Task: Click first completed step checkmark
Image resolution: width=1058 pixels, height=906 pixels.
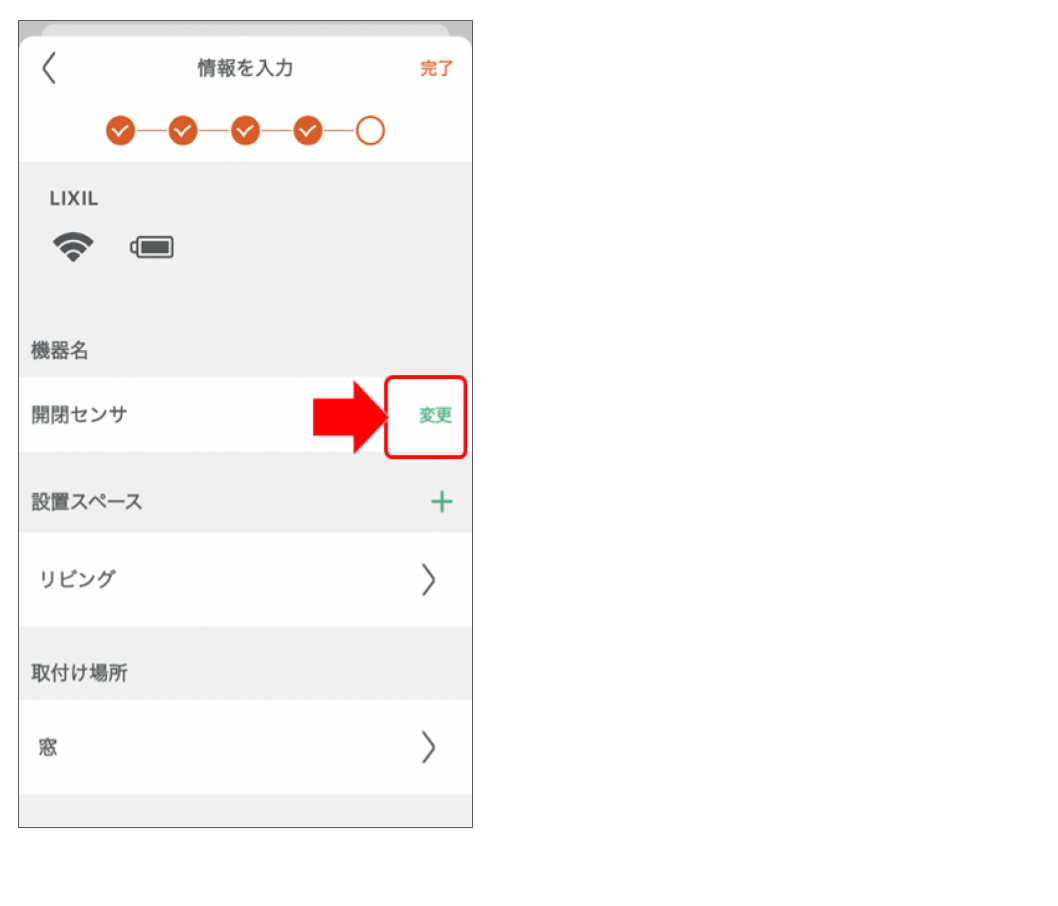Action: (120, 131)
